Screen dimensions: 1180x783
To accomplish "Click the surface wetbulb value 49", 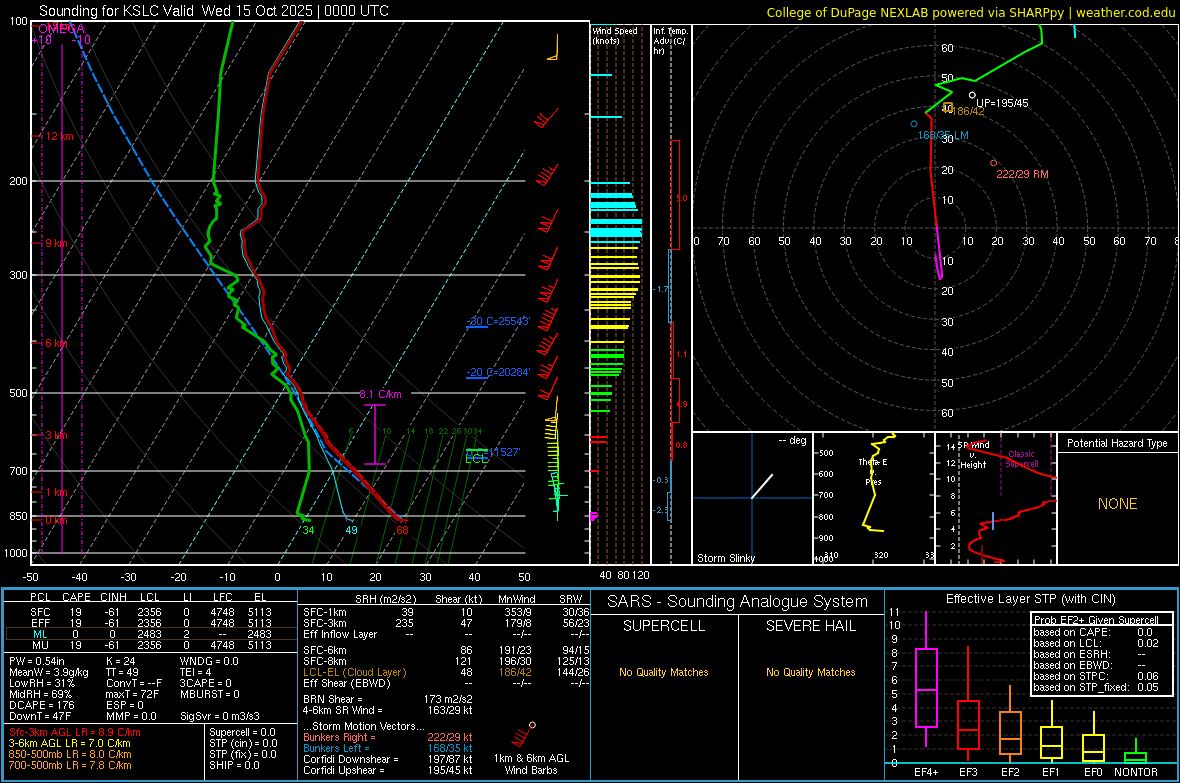I will 351,530.
